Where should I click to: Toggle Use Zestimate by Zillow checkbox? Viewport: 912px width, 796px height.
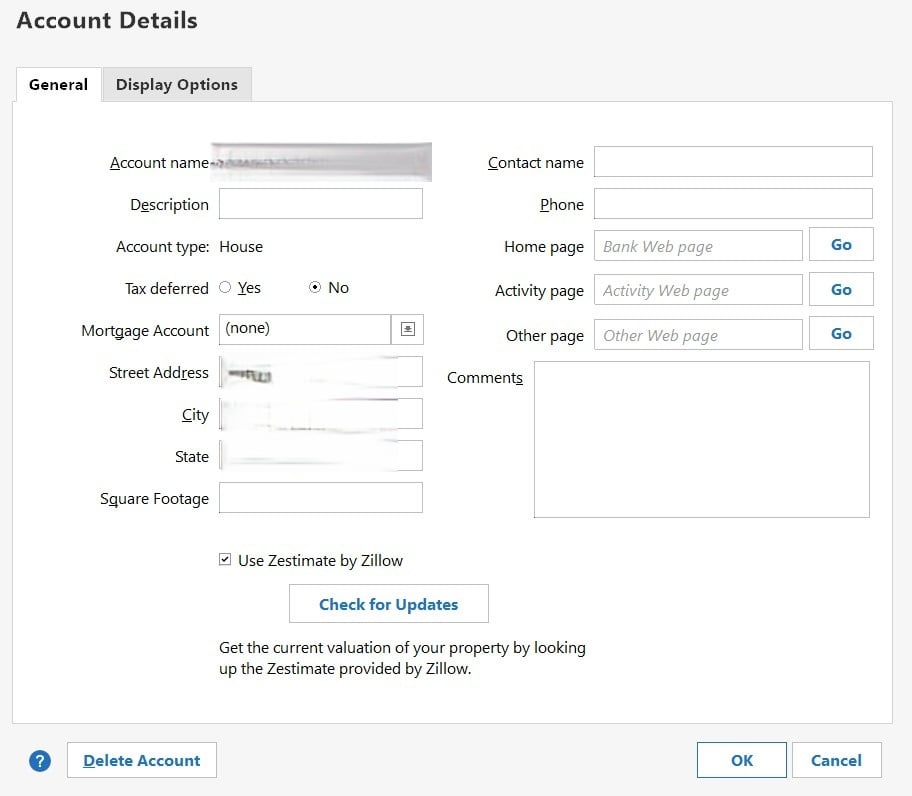tap(225, 560)
